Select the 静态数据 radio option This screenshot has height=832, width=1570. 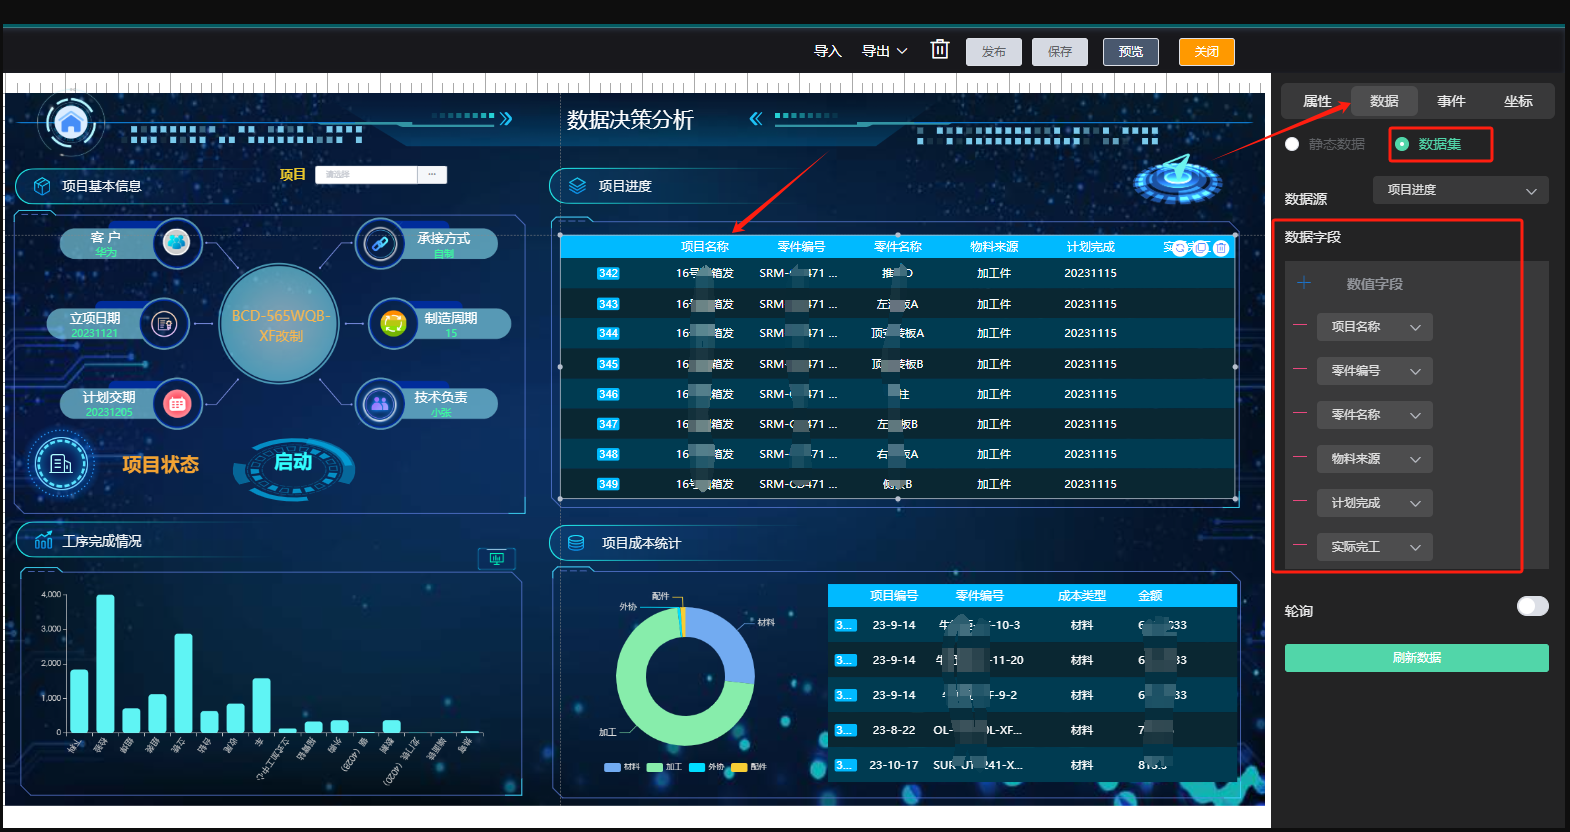(x=1292, y=144)
